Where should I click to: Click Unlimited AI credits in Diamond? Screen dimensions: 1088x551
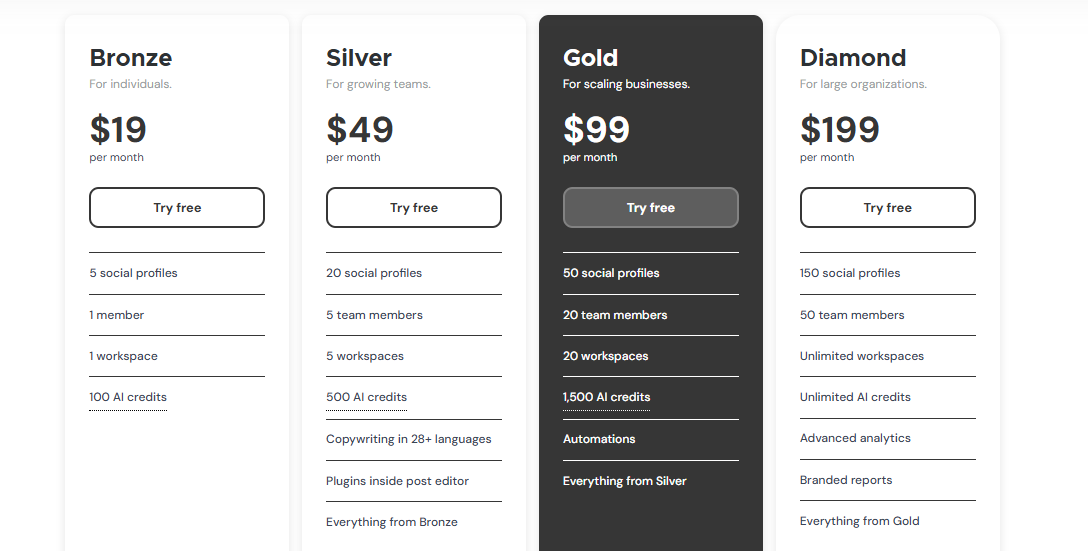[855, 397]
